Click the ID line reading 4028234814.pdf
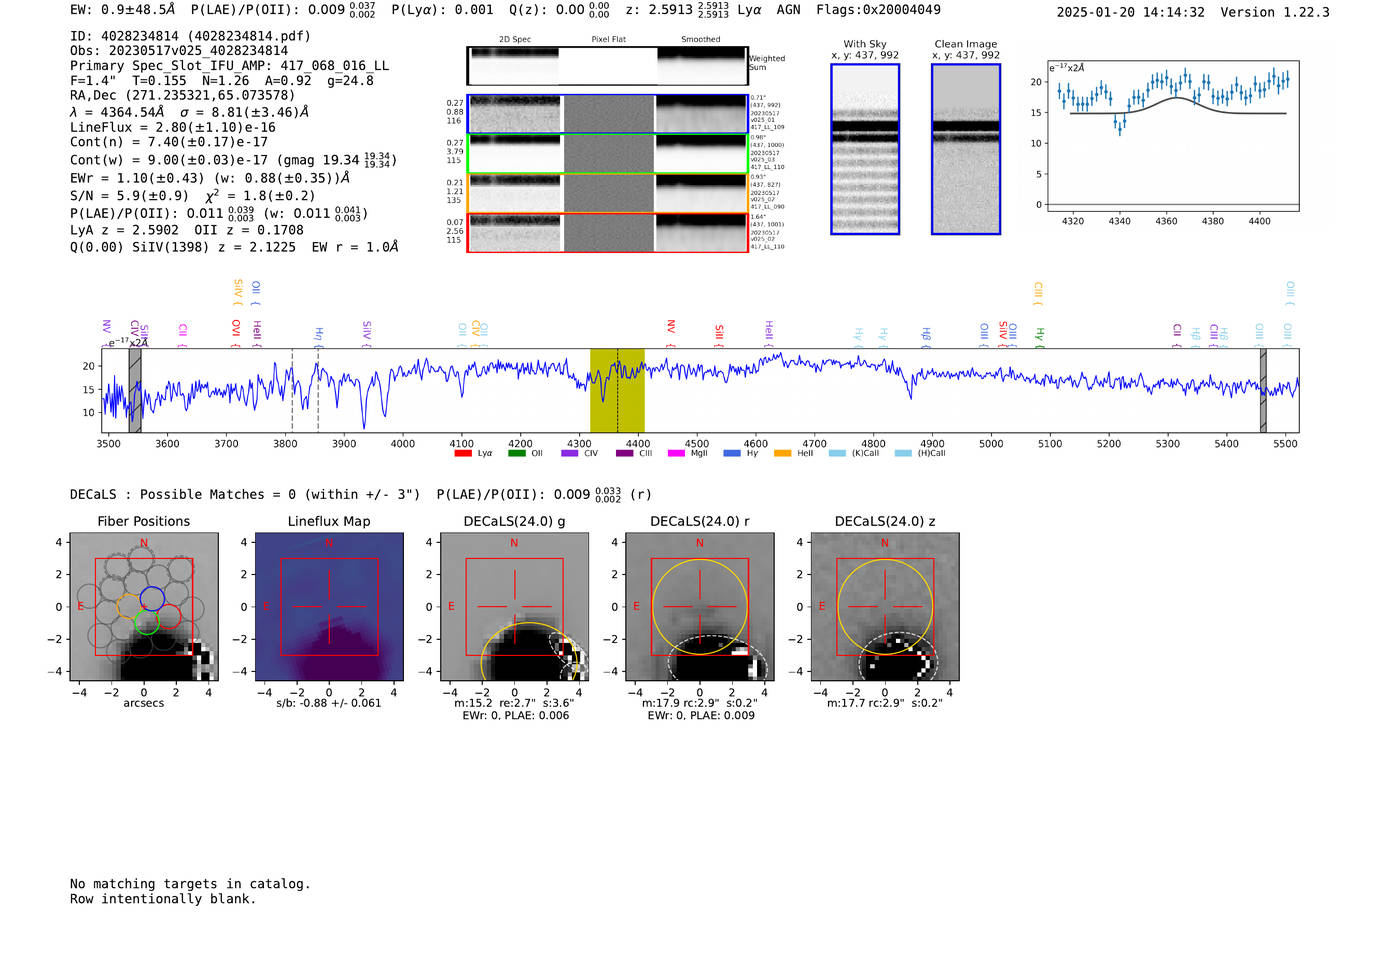 190,36
